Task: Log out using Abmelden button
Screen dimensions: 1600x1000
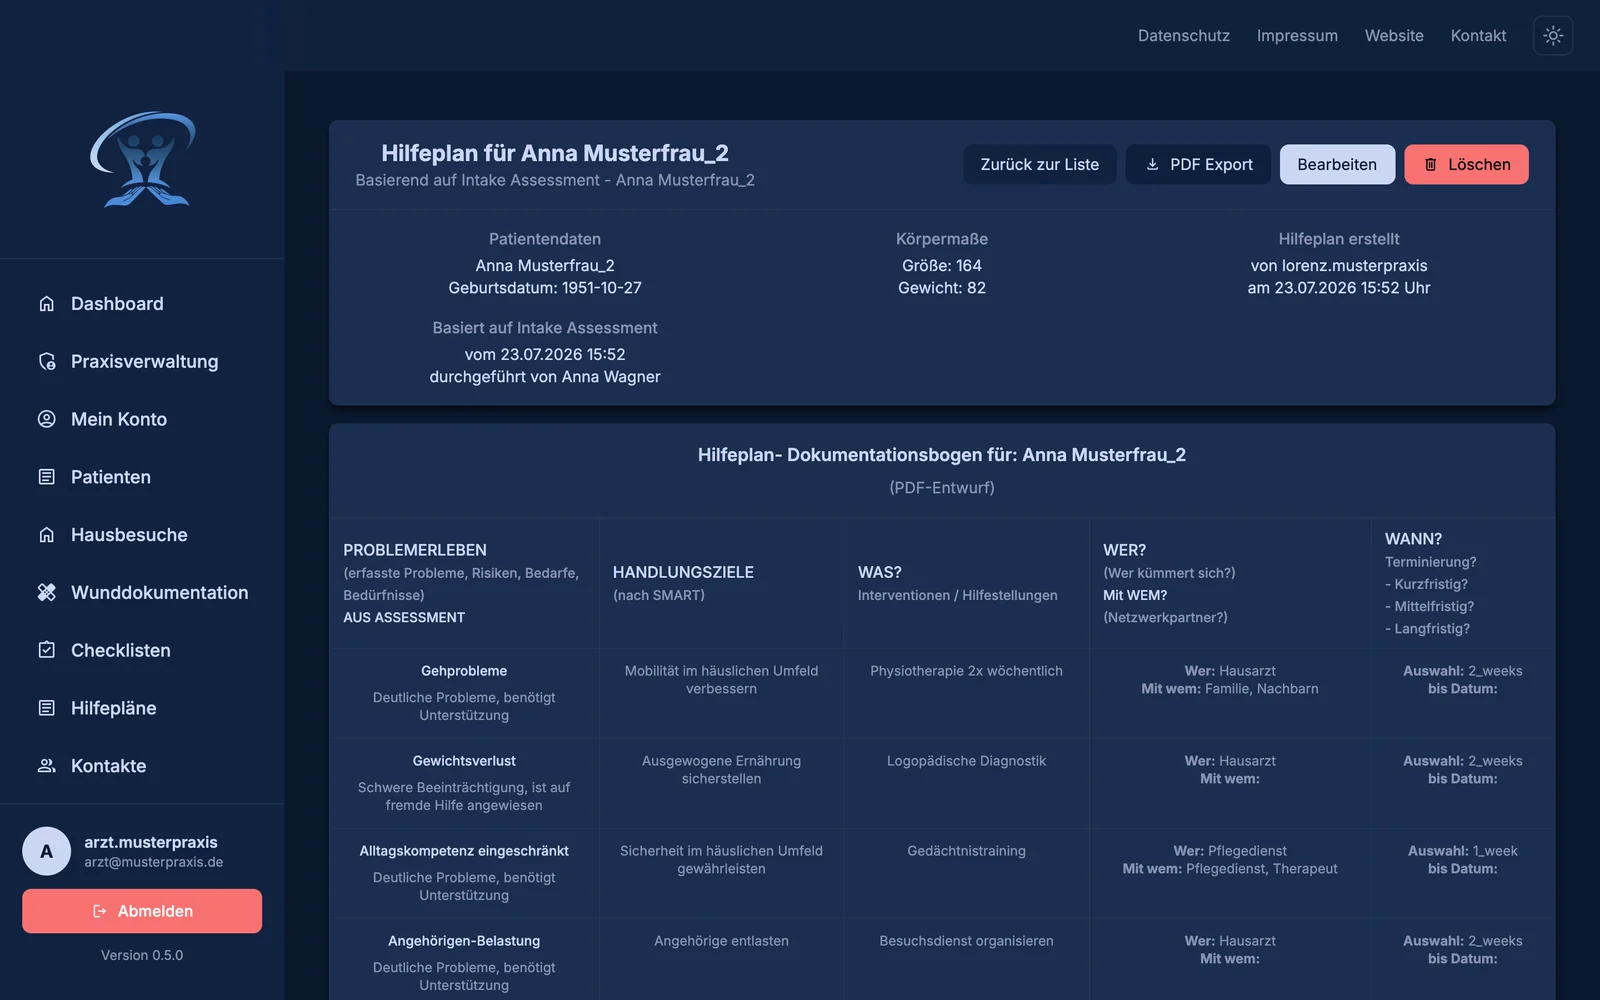Action: 142,911
